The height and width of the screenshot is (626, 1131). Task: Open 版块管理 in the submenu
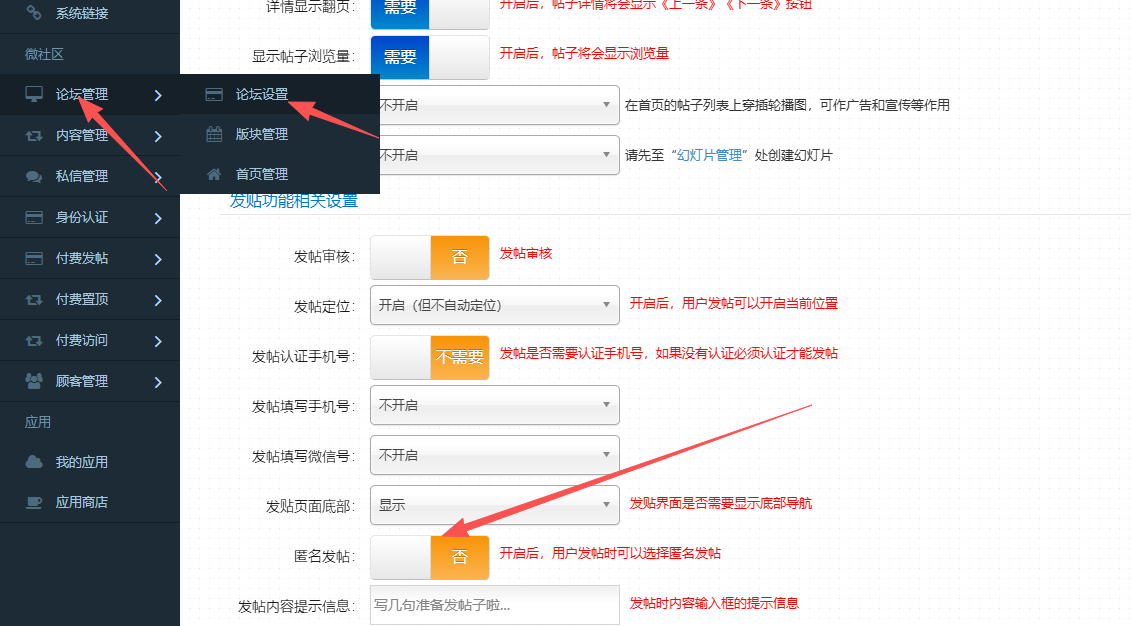[261, 134]
